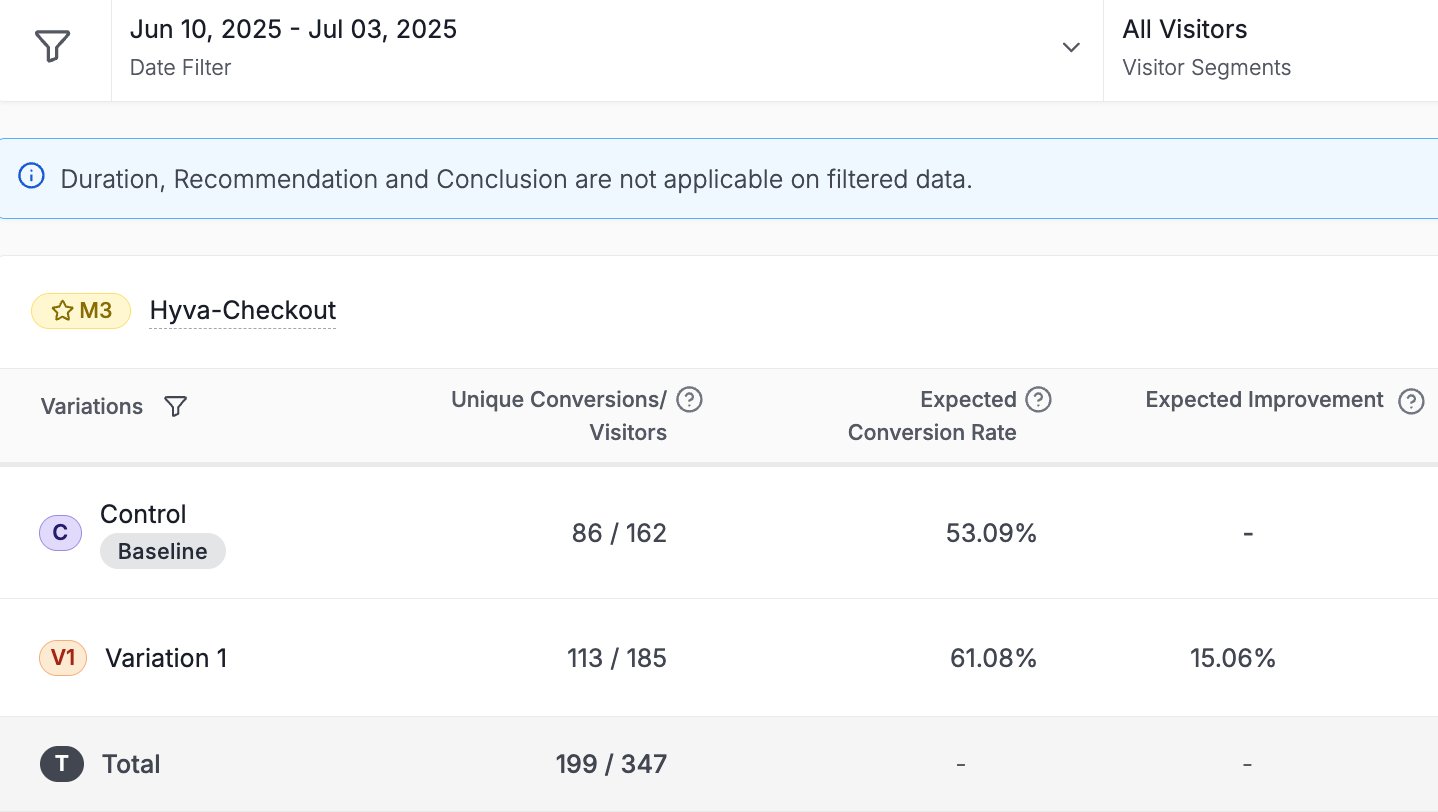
Task: Show help for Expected Improvement
Action: pyautogui.click(x=1411, y=401)
